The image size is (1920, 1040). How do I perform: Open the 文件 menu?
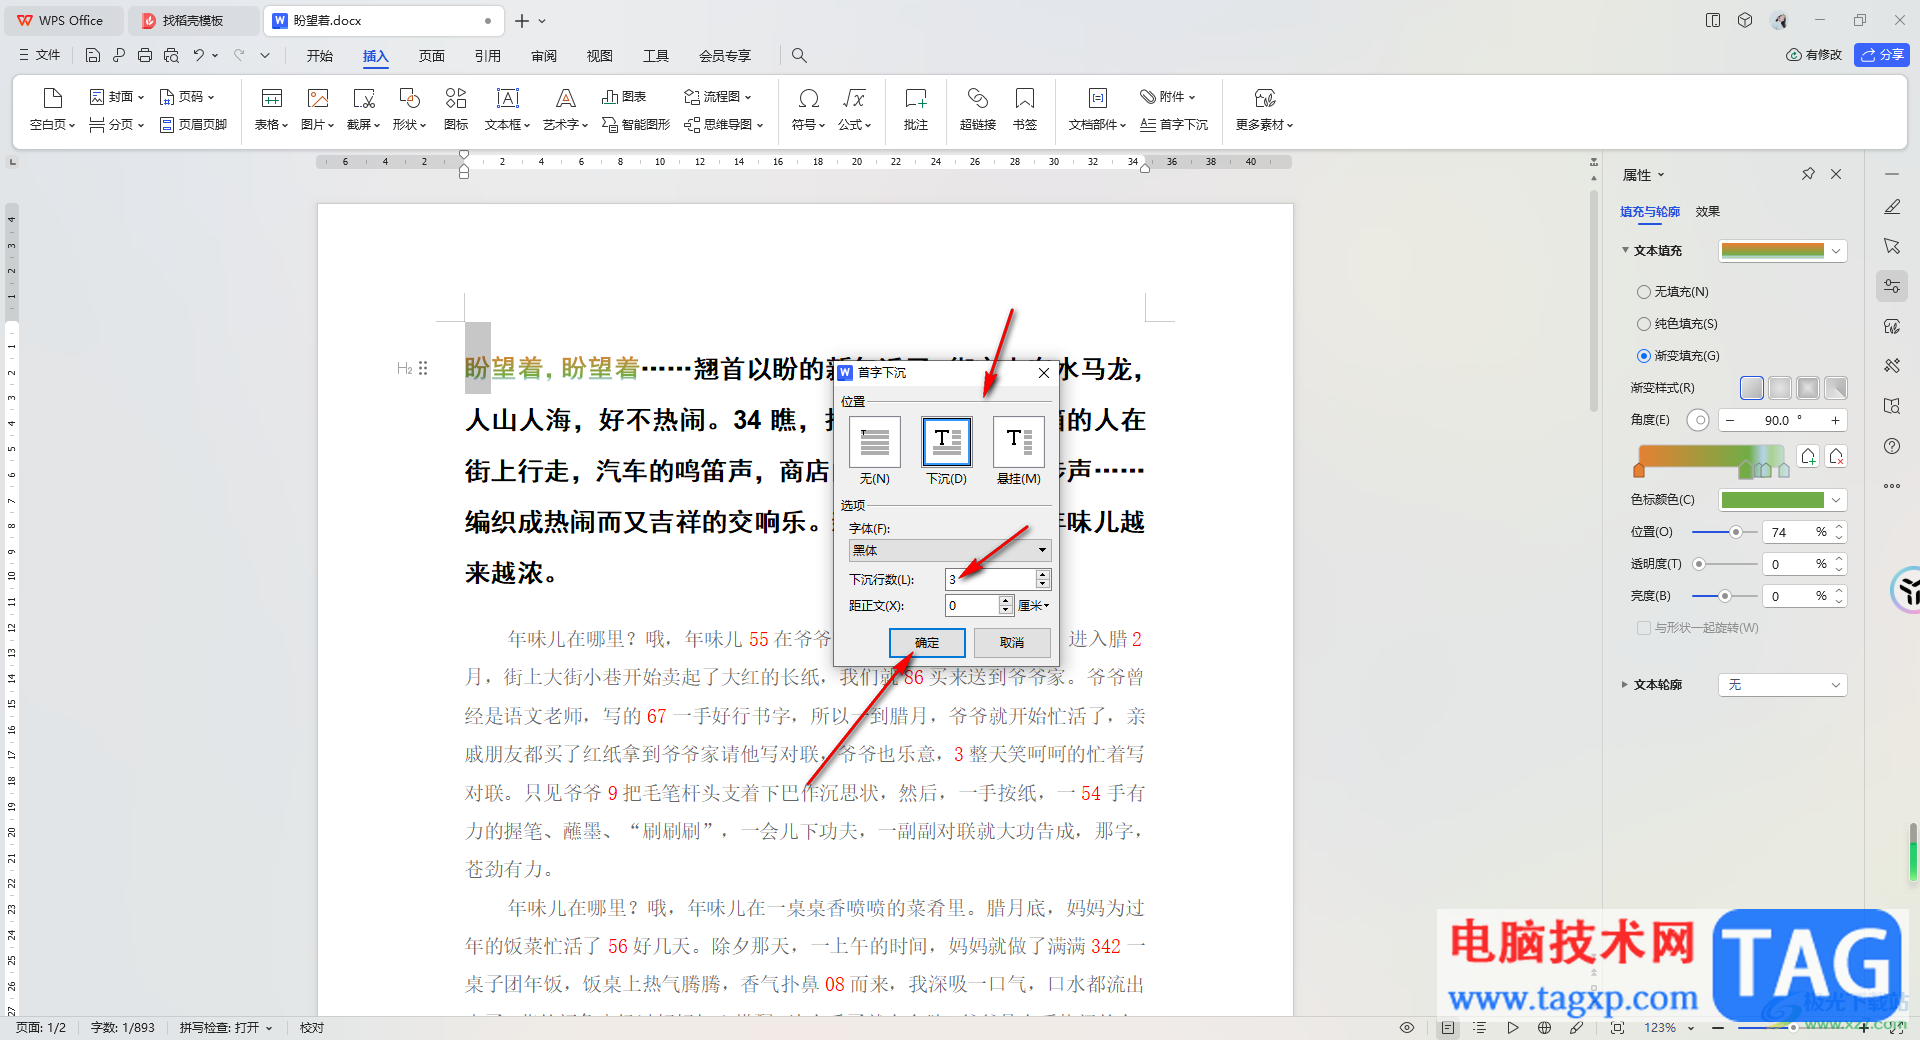[x=40, y=55]
